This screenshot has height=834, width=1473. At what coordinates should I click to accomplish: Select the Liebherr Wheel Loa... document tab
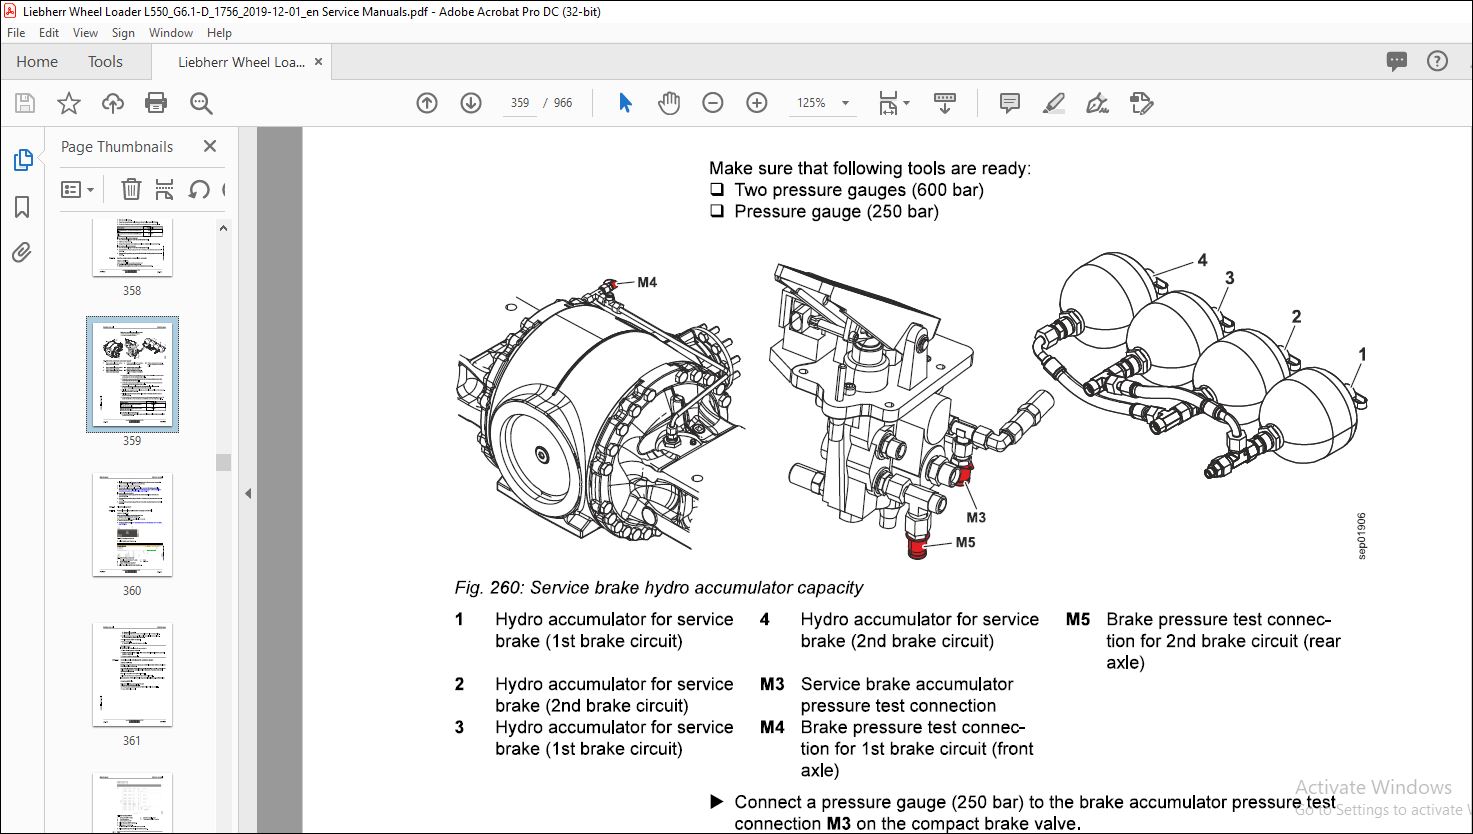click(241, 61)
